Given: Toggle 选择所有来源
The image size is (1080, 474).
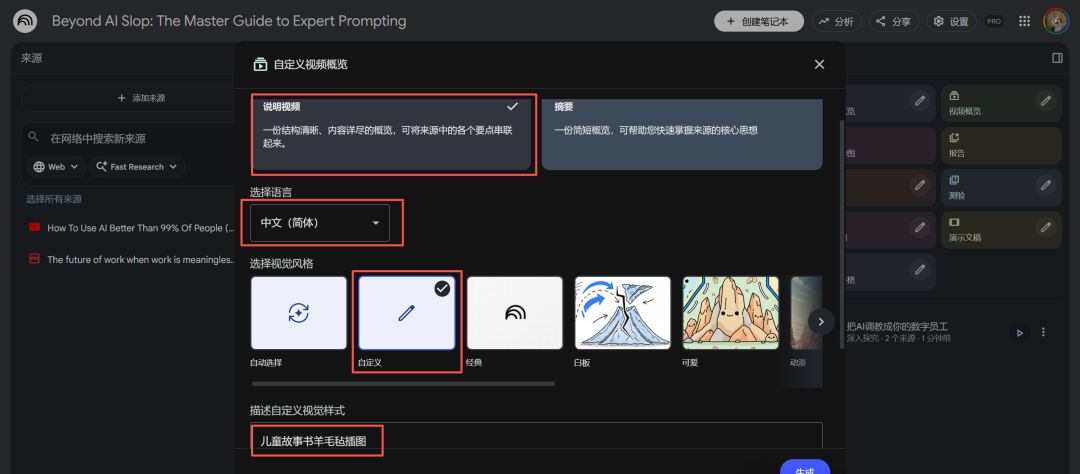Looking at the screenshot, I should [54, 199].
